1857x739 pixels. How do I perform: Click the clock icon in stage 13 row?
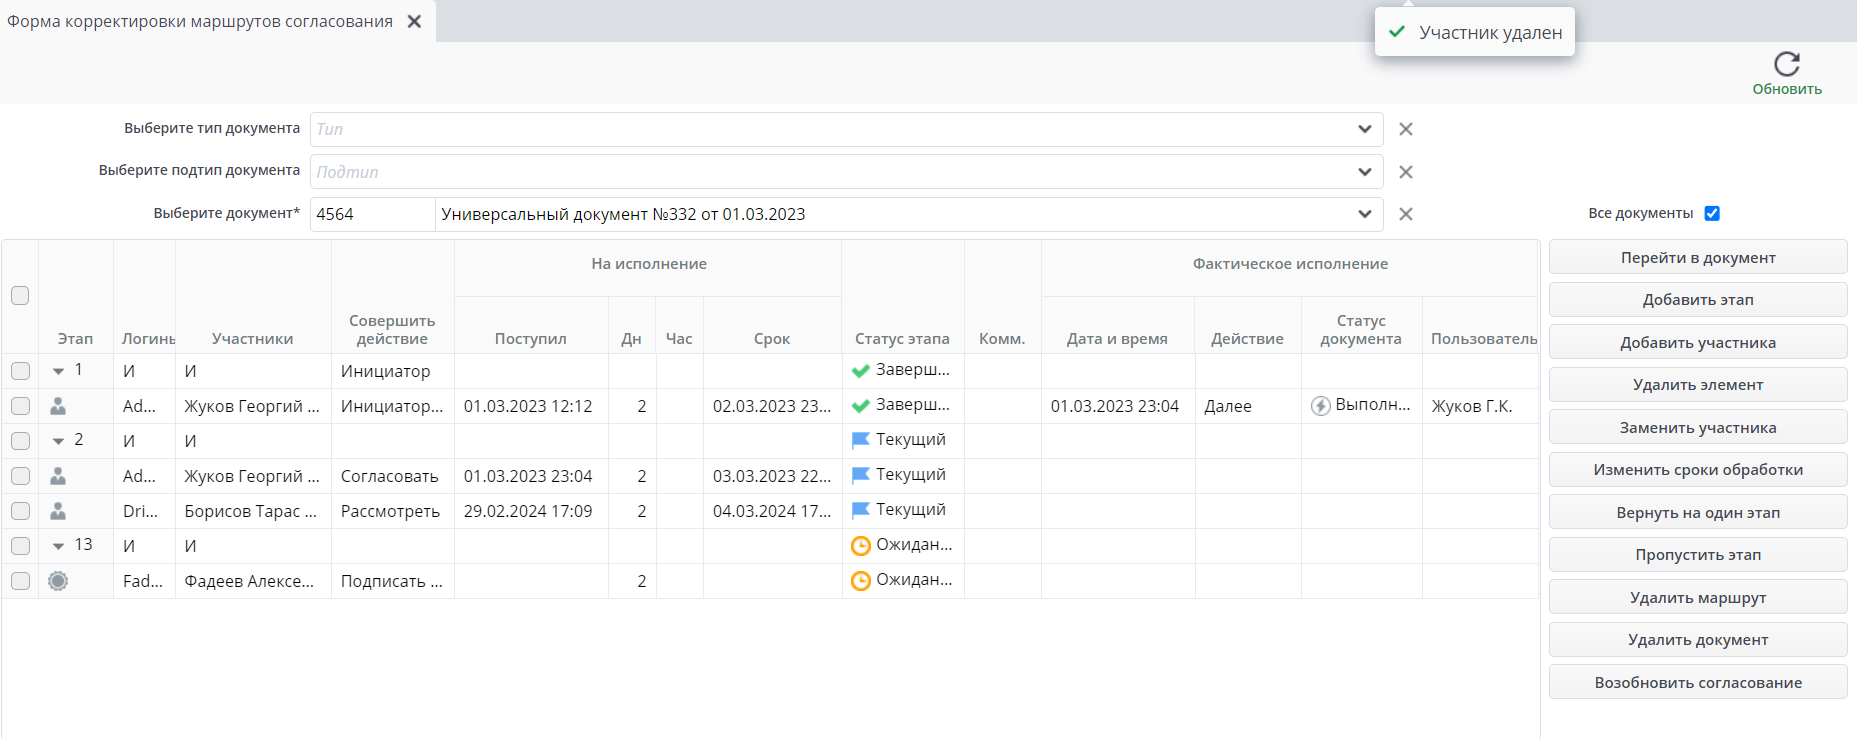click(860, 546)
